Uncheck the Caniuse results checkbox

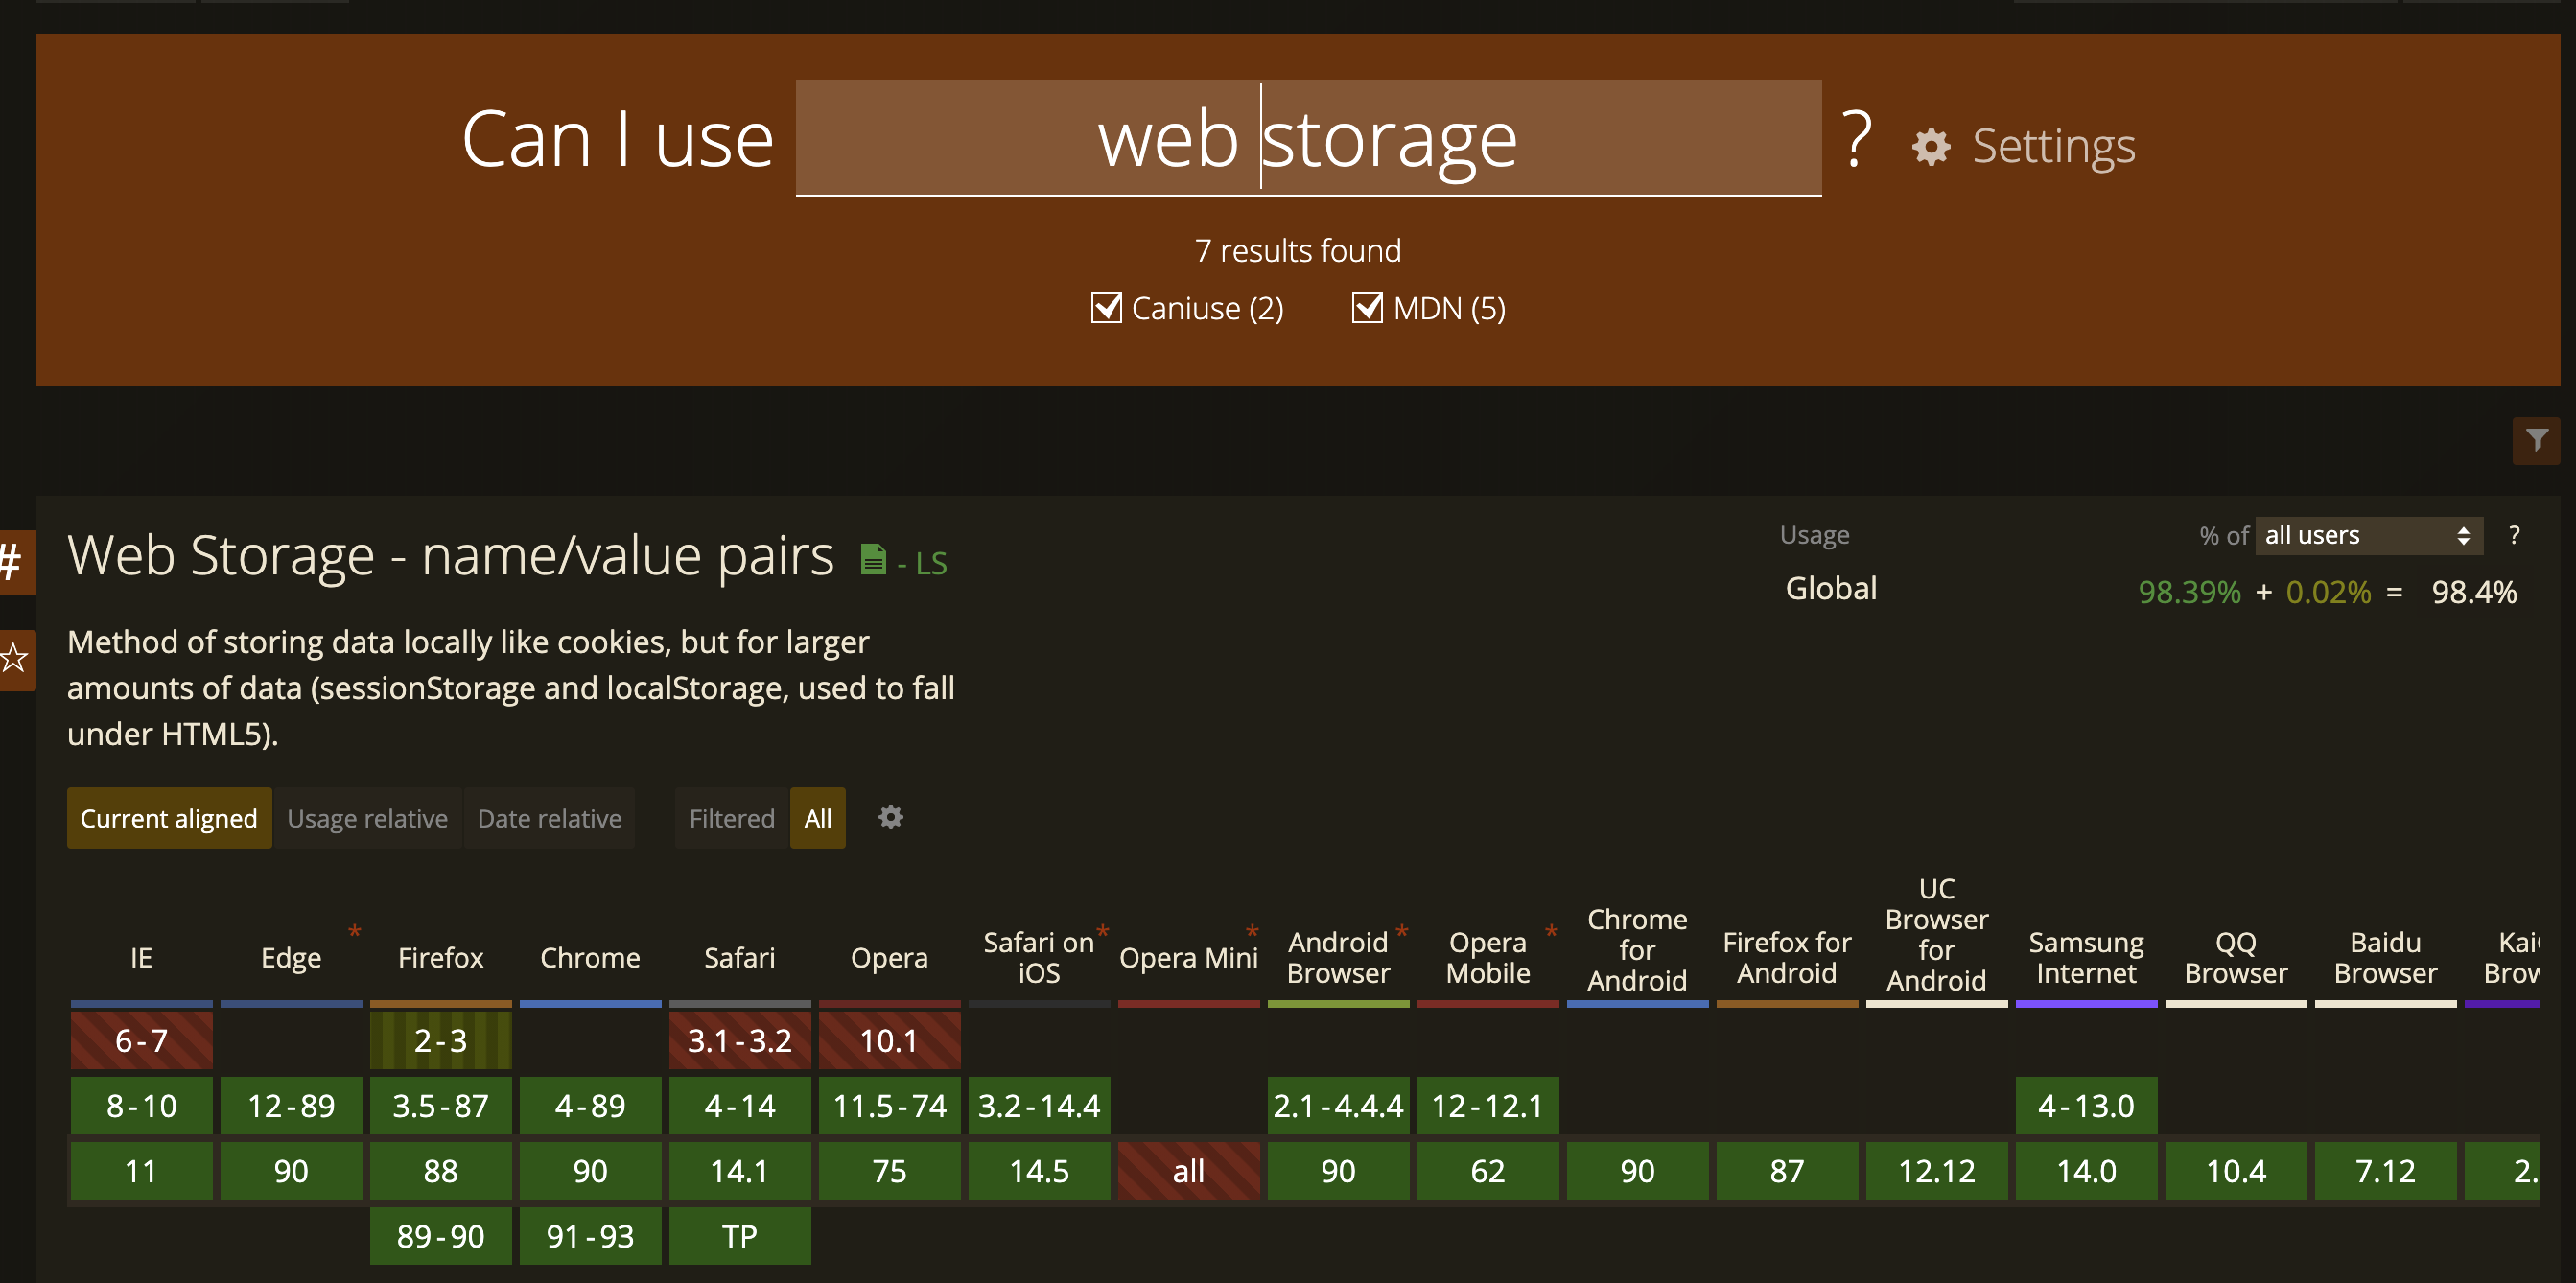(x=1106, y=308)
